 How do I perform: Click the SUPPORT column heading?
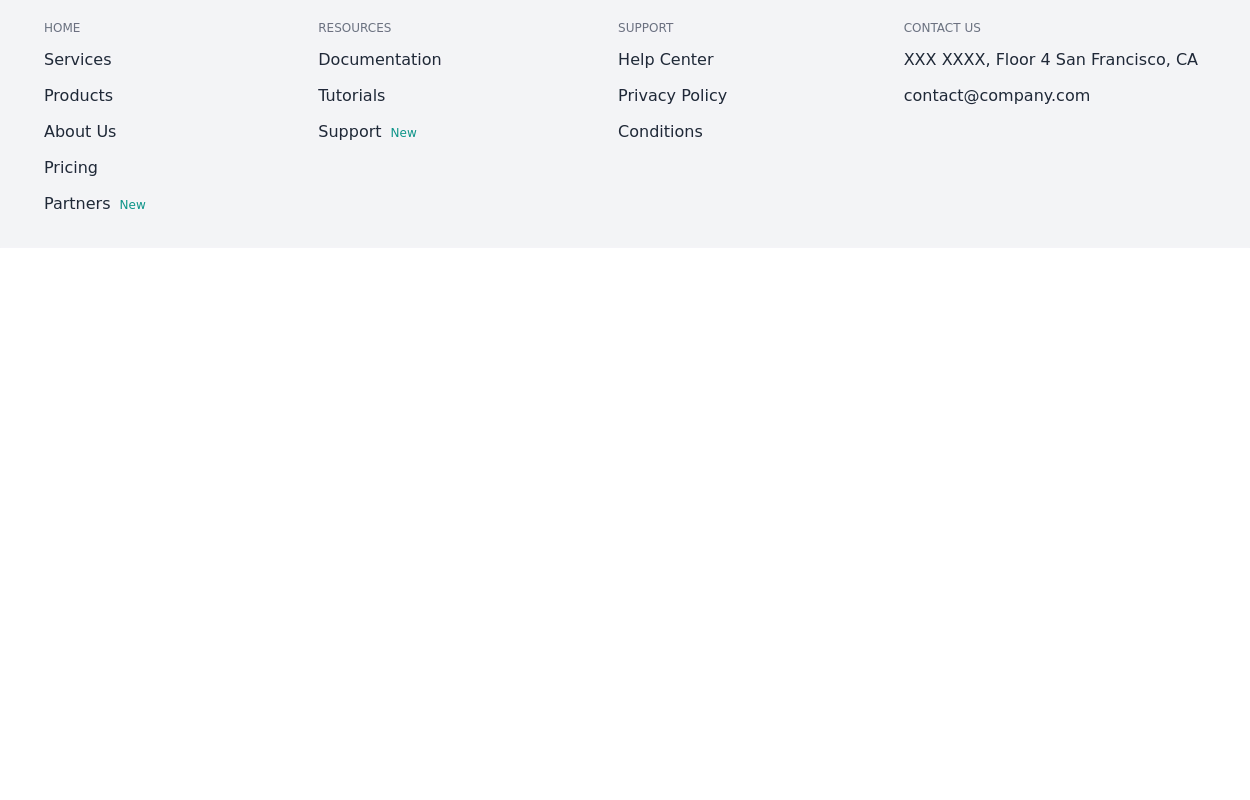coord(645,28)
